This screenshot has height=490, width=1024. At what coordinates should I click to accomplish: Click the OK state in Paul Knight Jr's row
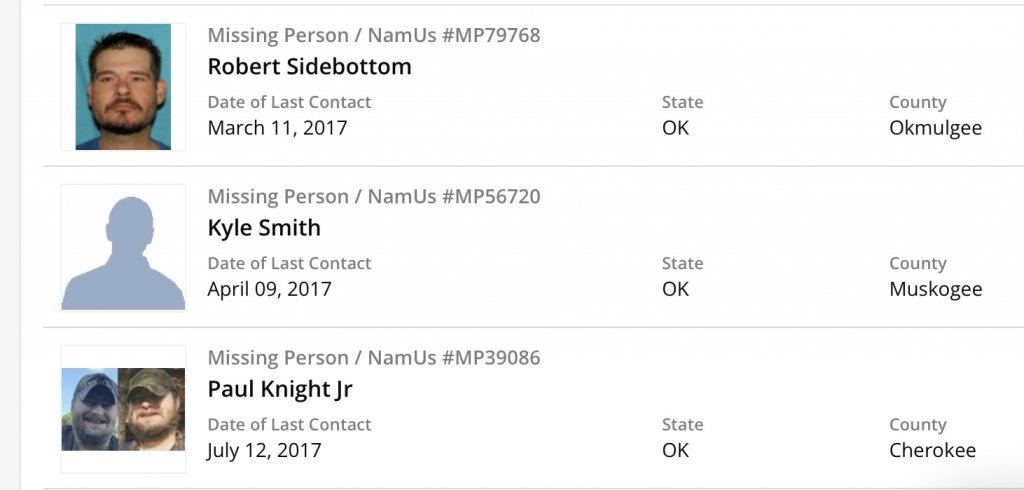[x=675, y=451]
